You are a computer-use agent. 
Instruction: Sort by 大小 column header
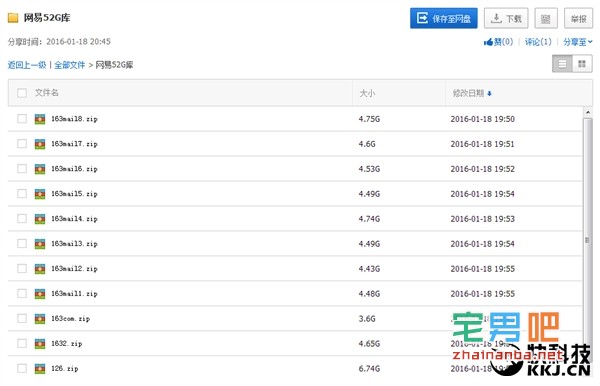tap(367, 93)
